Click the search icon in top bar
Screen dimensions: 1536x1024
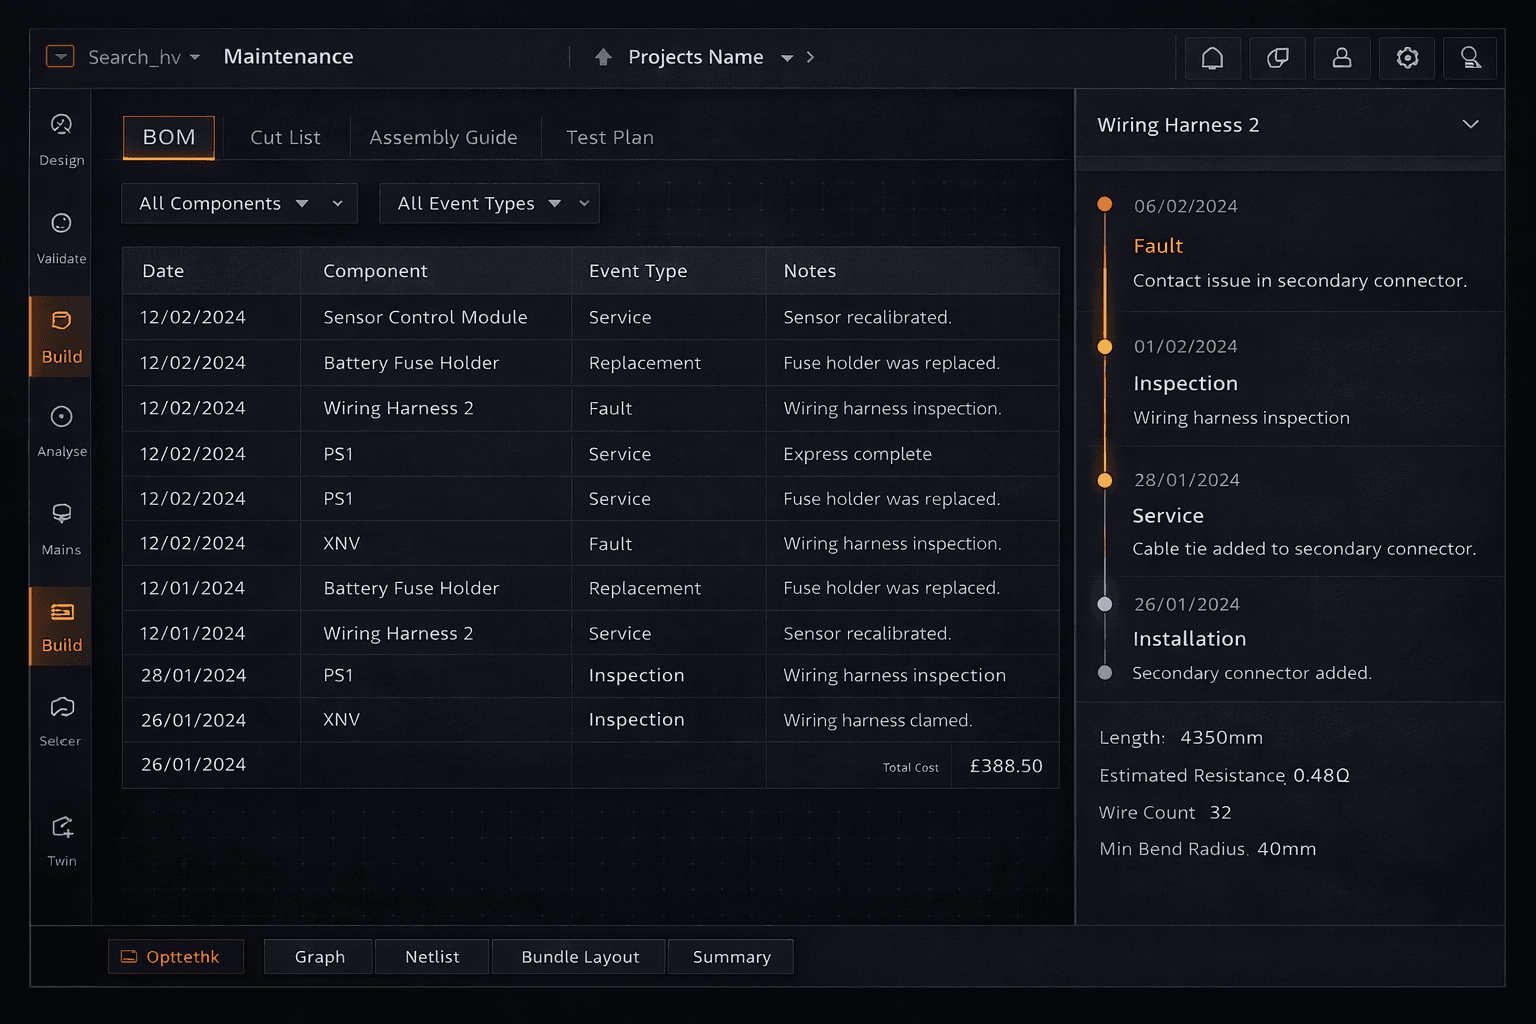pos(1470,58)
